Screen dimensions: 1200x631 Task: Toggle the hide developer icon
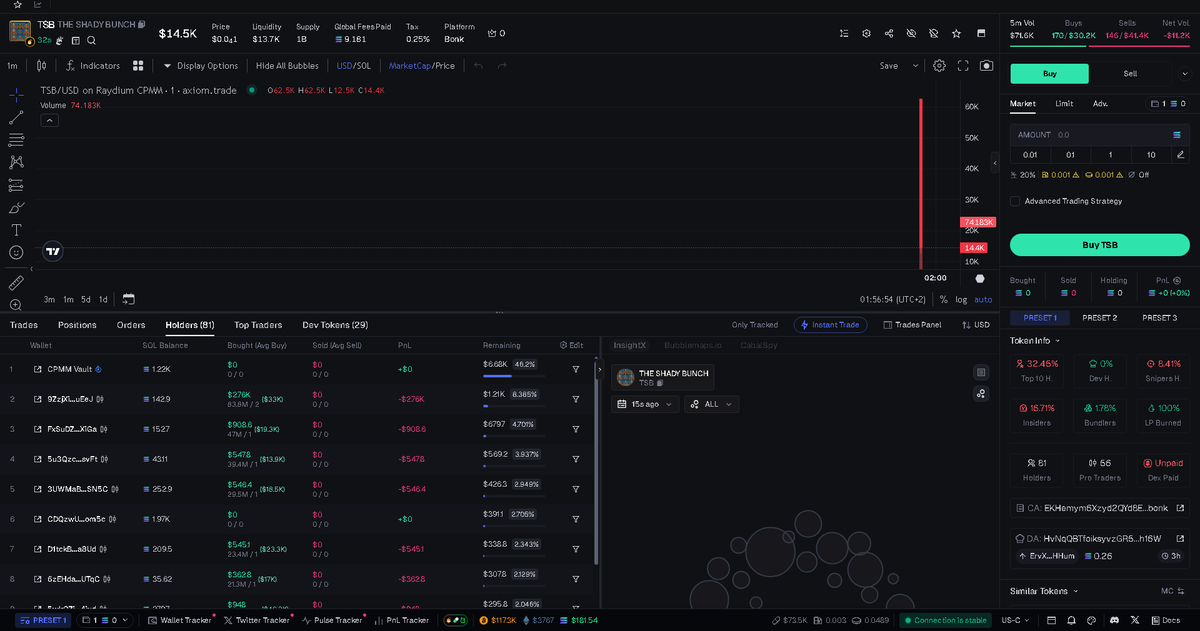pyautogui.click(x=933, y=33)
